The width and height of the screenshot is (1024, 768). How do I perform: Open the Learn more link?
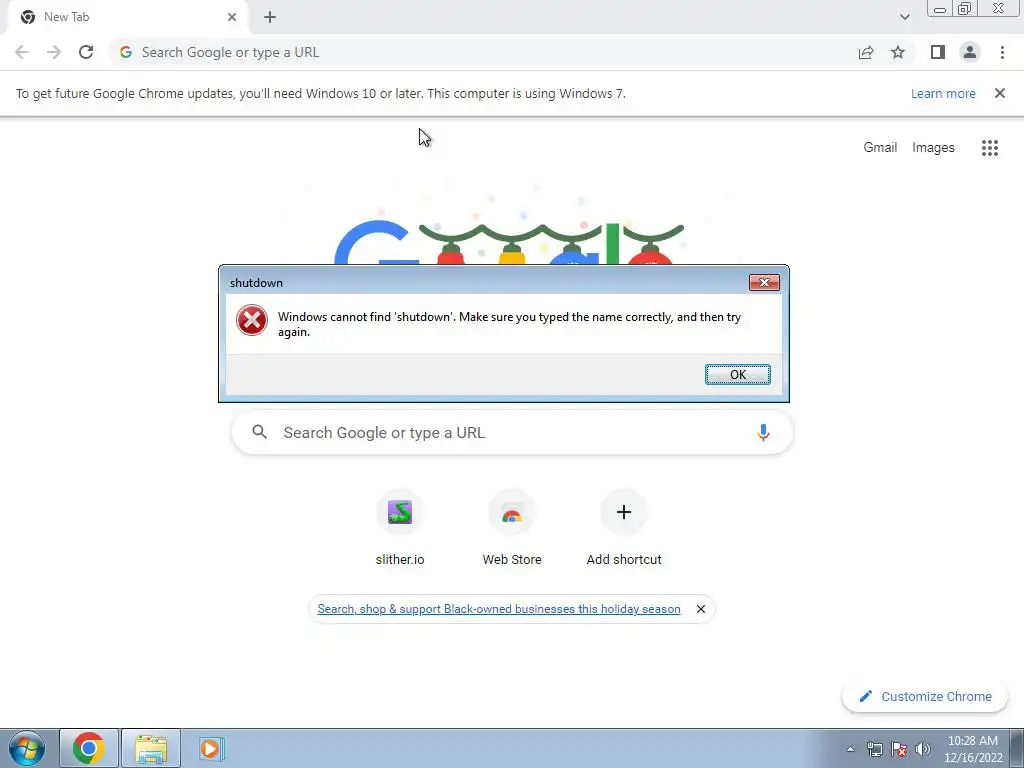click(x=943, y=93)
